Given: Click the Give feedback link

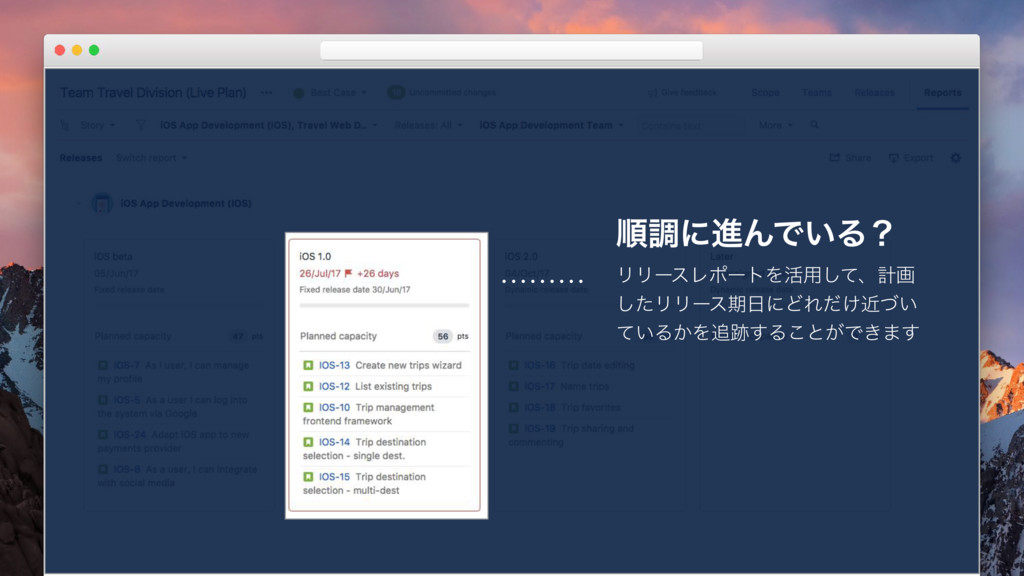Looking at the screenshot, I should coord(682,93).
